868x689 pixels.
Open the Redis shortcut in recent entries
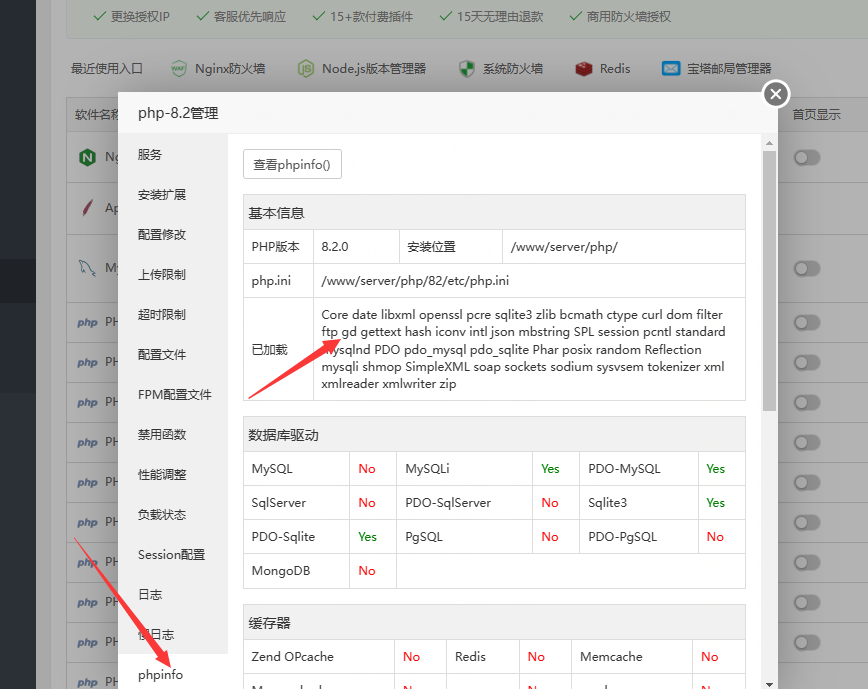[x=603, y=69]
